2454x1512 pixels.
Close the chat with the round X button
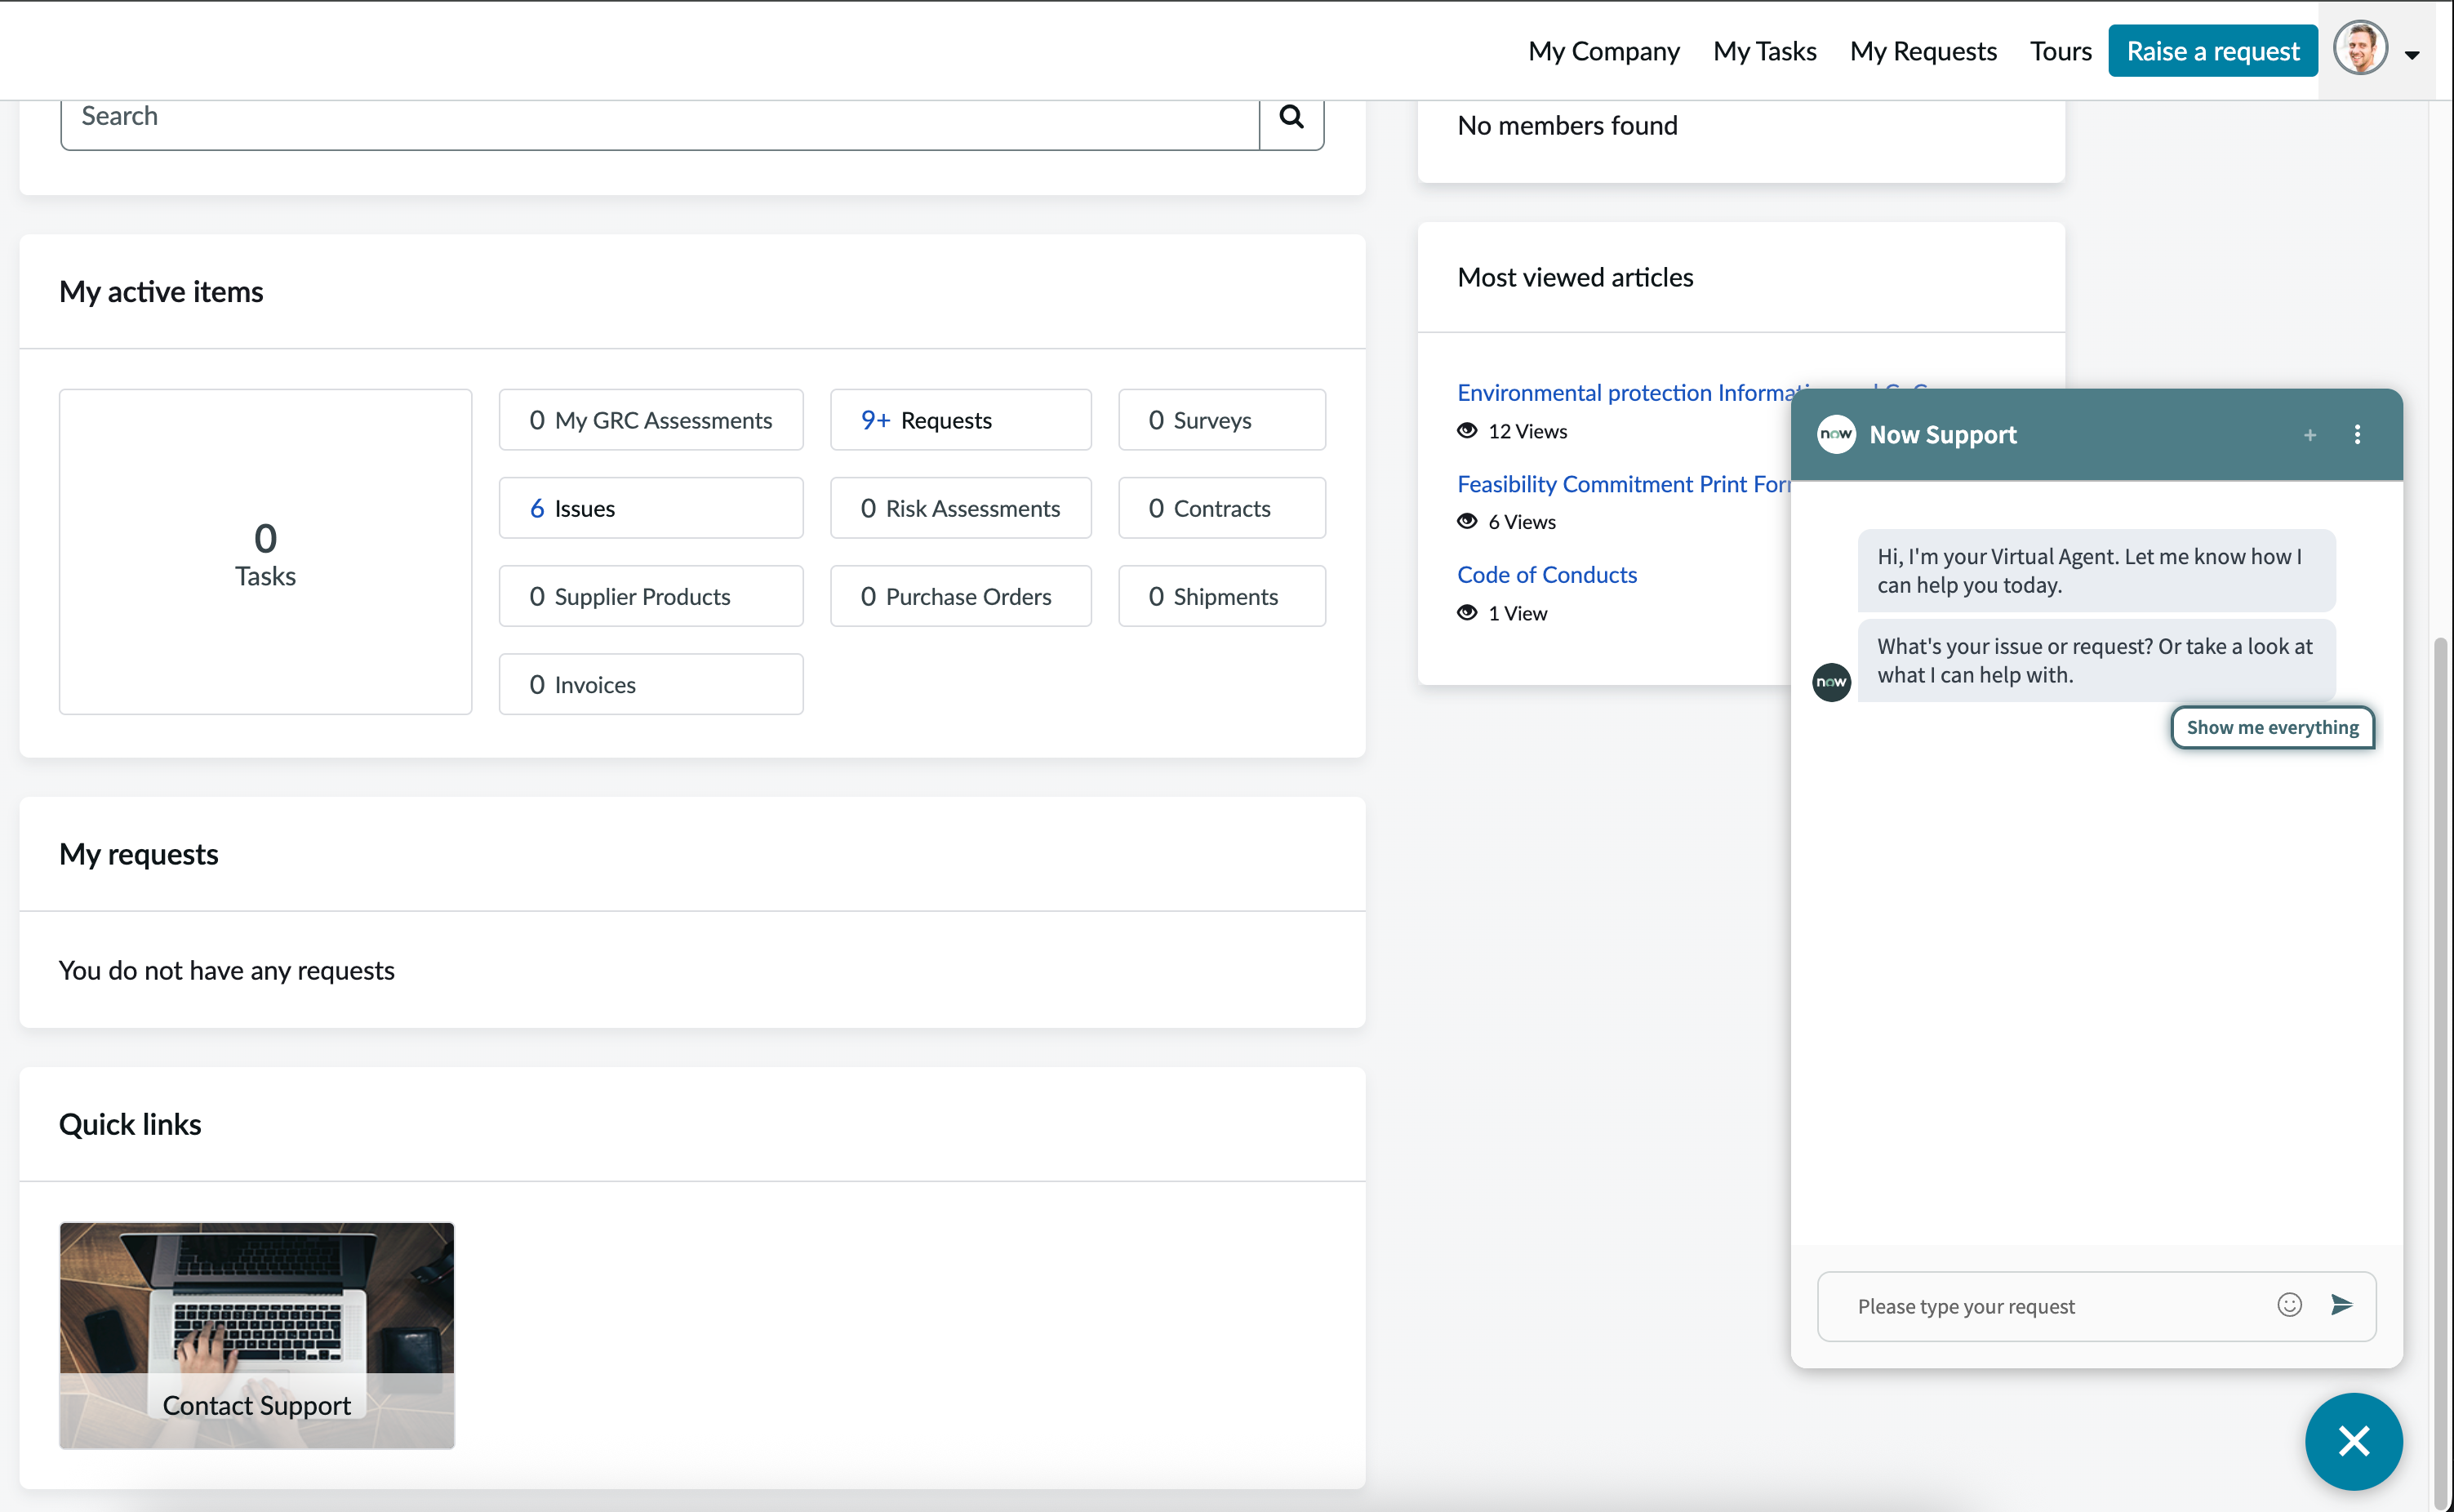click(2354, 1441)
